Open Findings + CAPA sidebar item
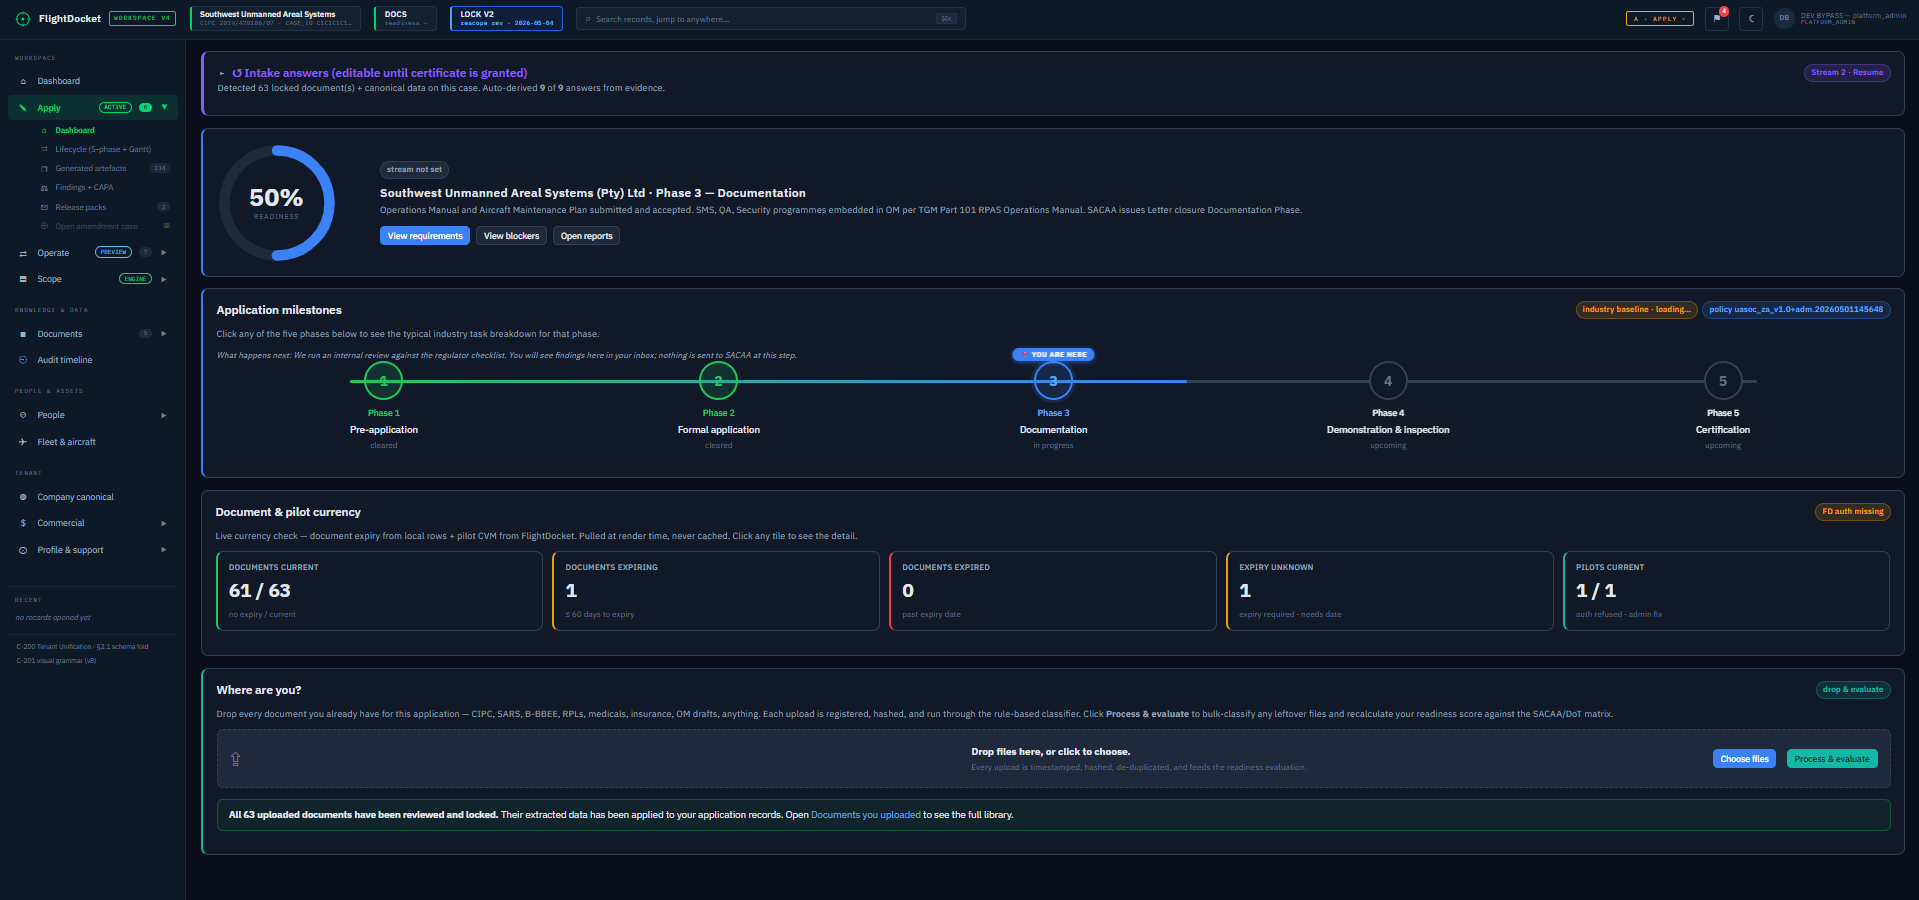Viewport: 1919px width, 900px height. pos(84,187)
